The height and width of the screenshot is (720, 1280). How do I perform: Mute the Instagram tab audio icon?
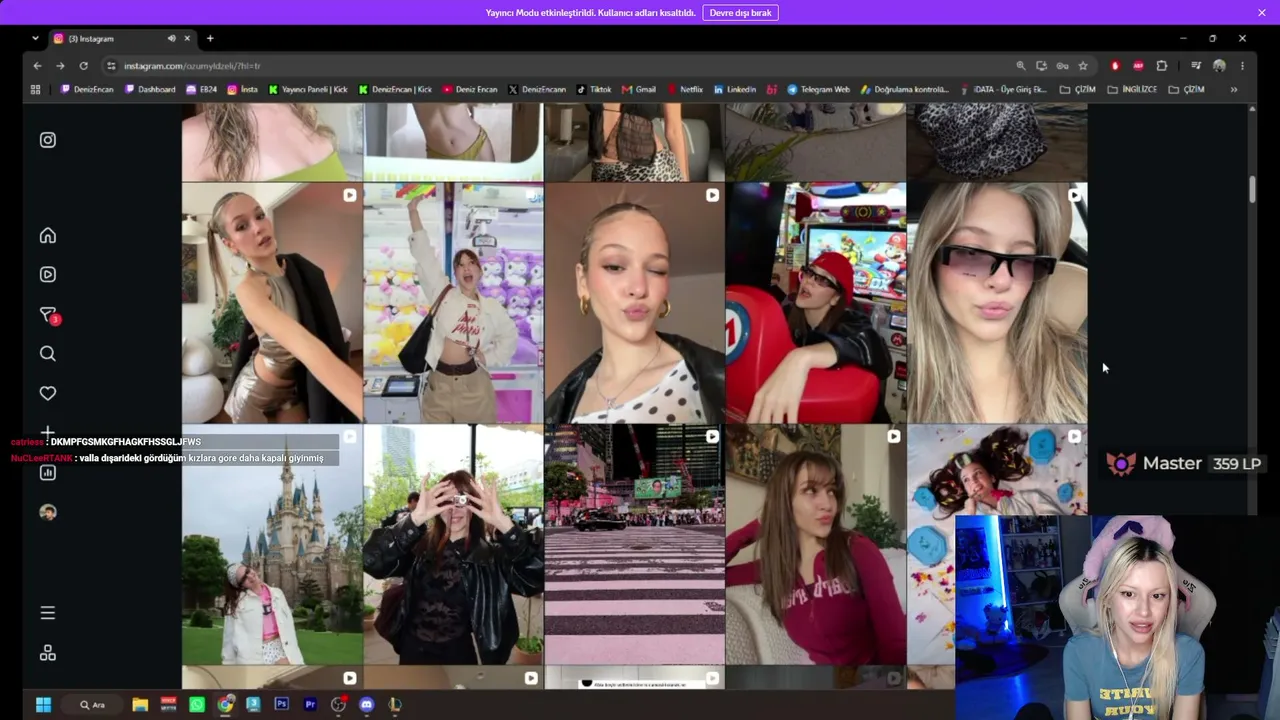(x=171, y=39)
